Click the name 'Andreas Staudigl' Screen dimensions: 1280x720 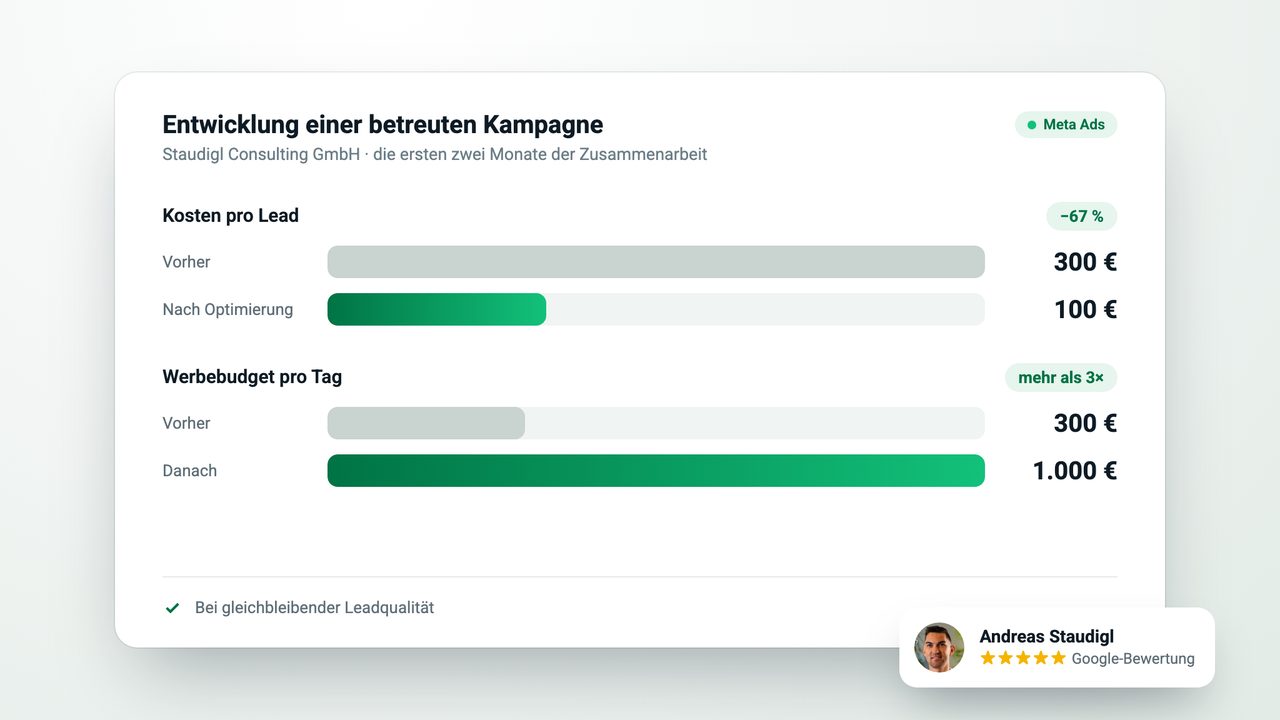click(1047, 636)
